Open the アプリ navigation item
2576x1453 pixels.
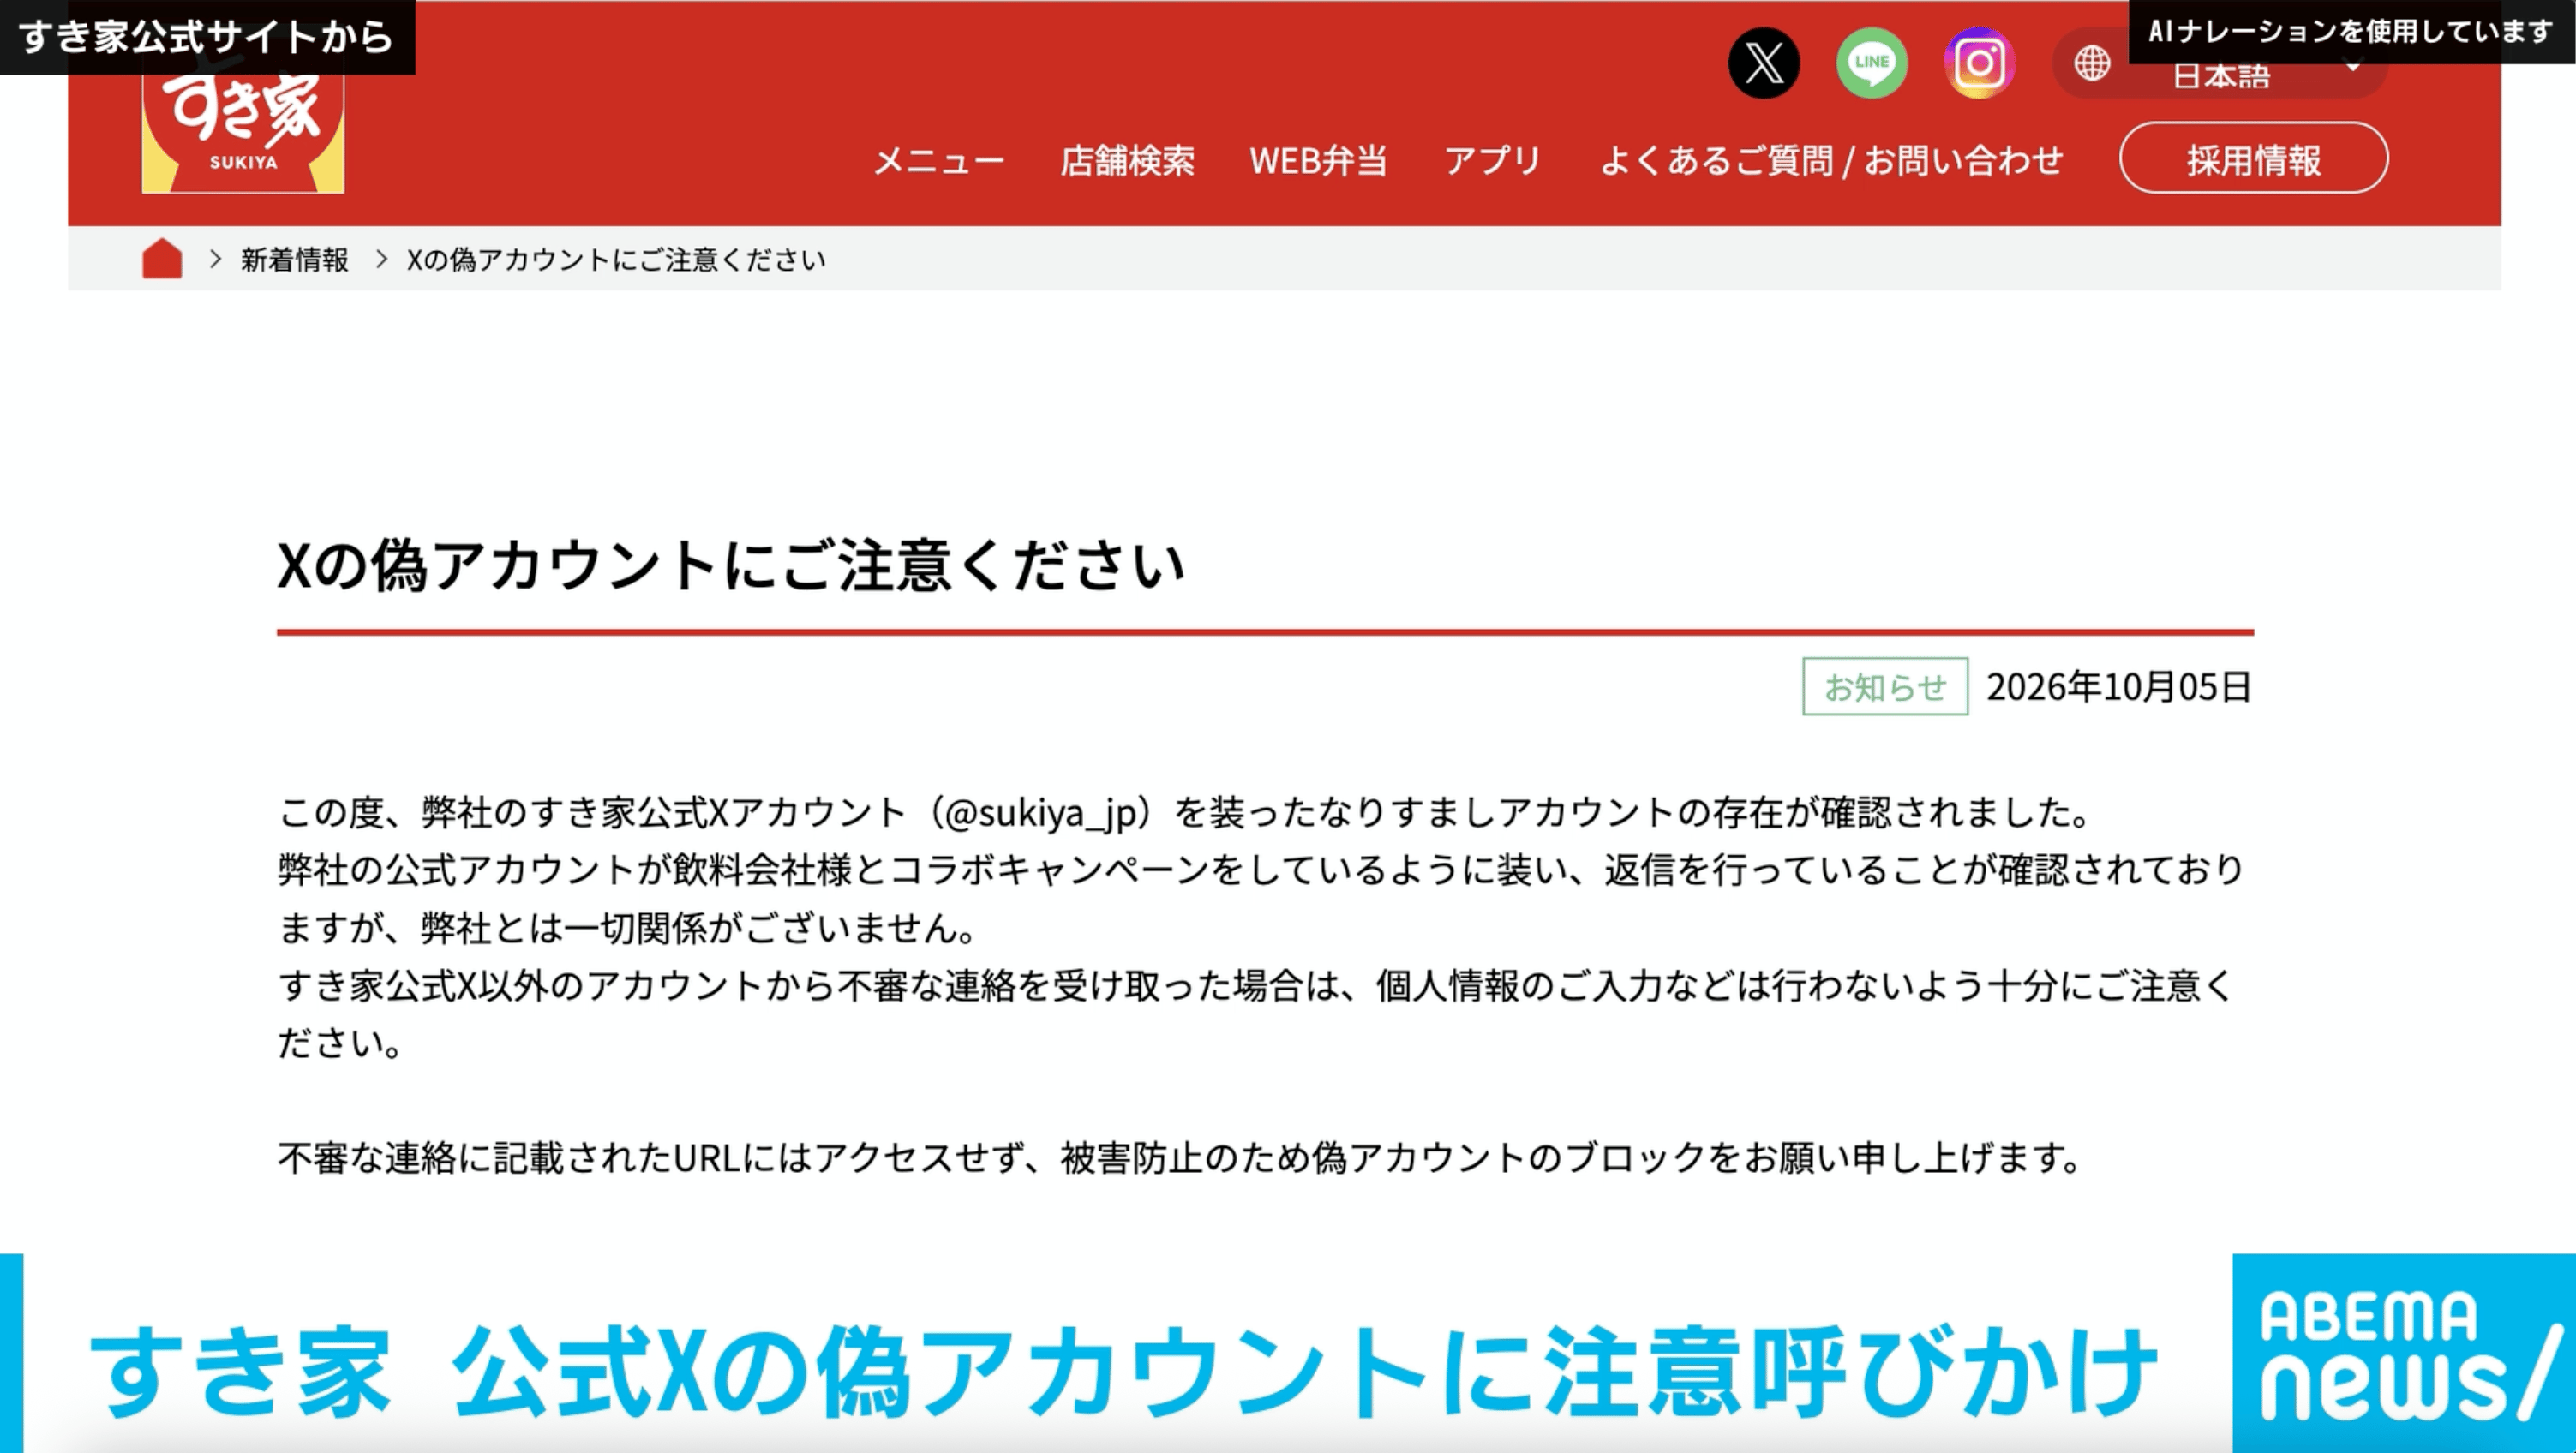1492,160
